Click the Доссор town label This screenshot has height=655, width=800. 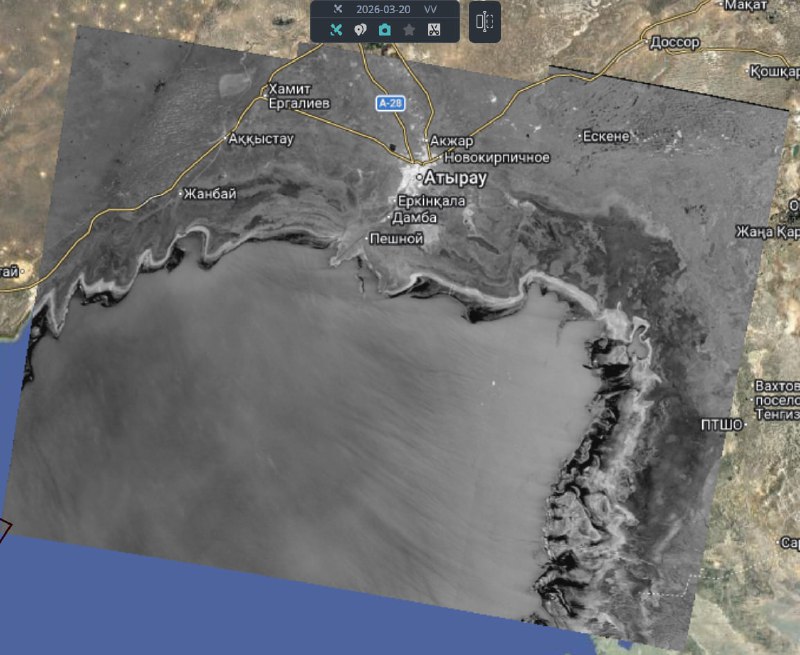click(x=674, y=43)
